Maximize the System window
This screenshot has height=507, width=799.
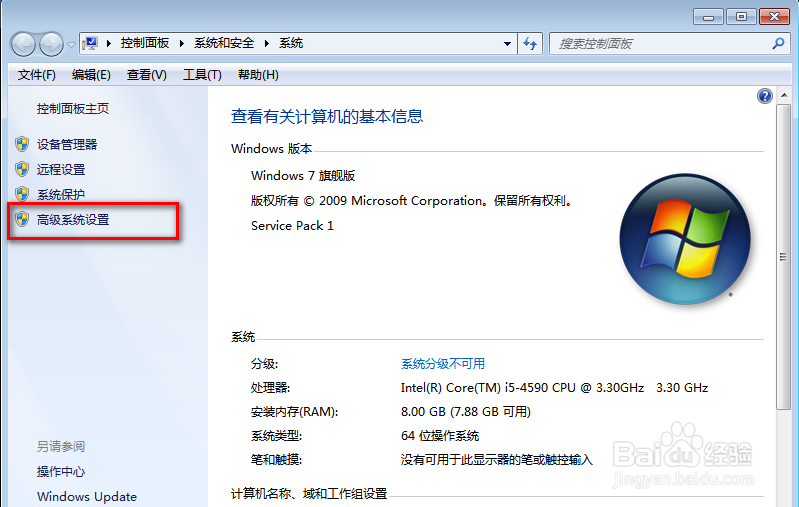(741, 17)
